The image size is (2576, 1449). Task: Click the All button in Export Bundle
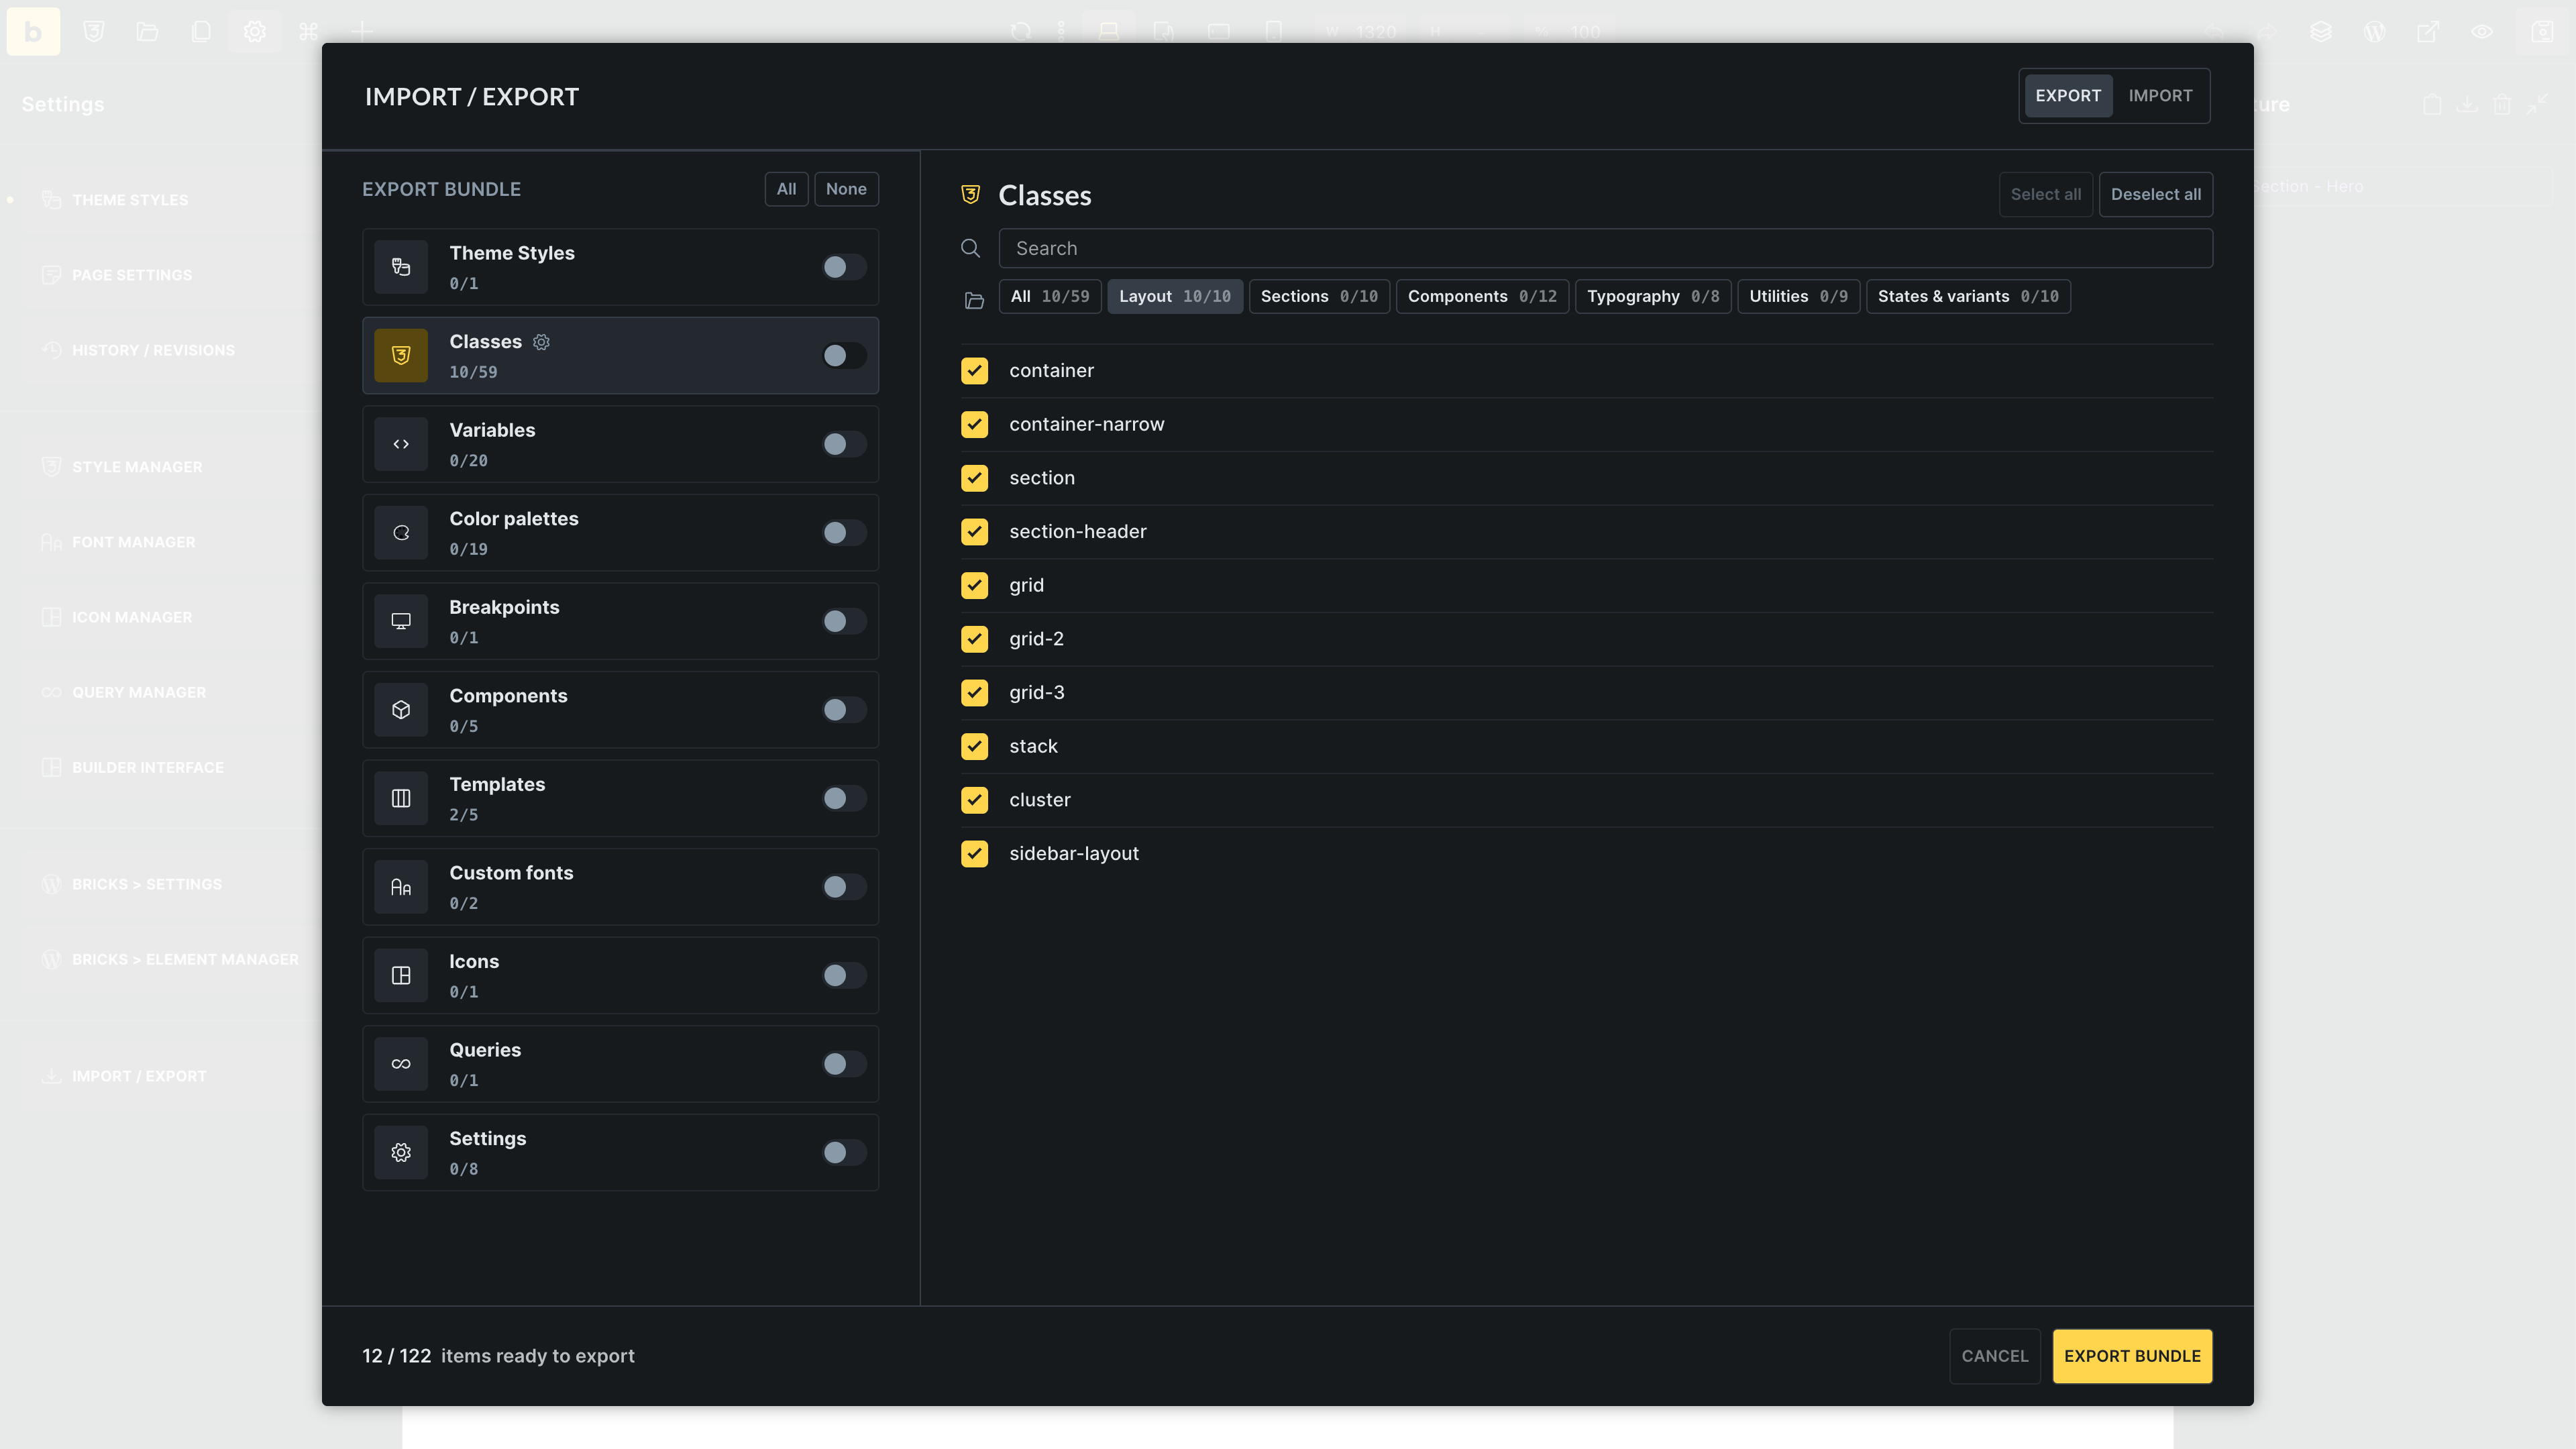(787, 189)
